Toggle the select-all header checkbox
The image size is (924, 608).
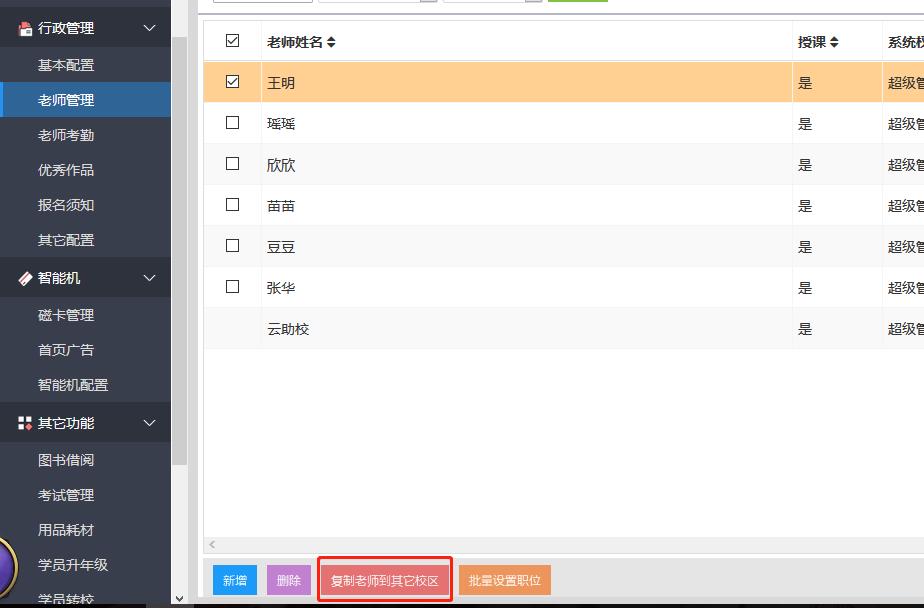coord(233,41)
